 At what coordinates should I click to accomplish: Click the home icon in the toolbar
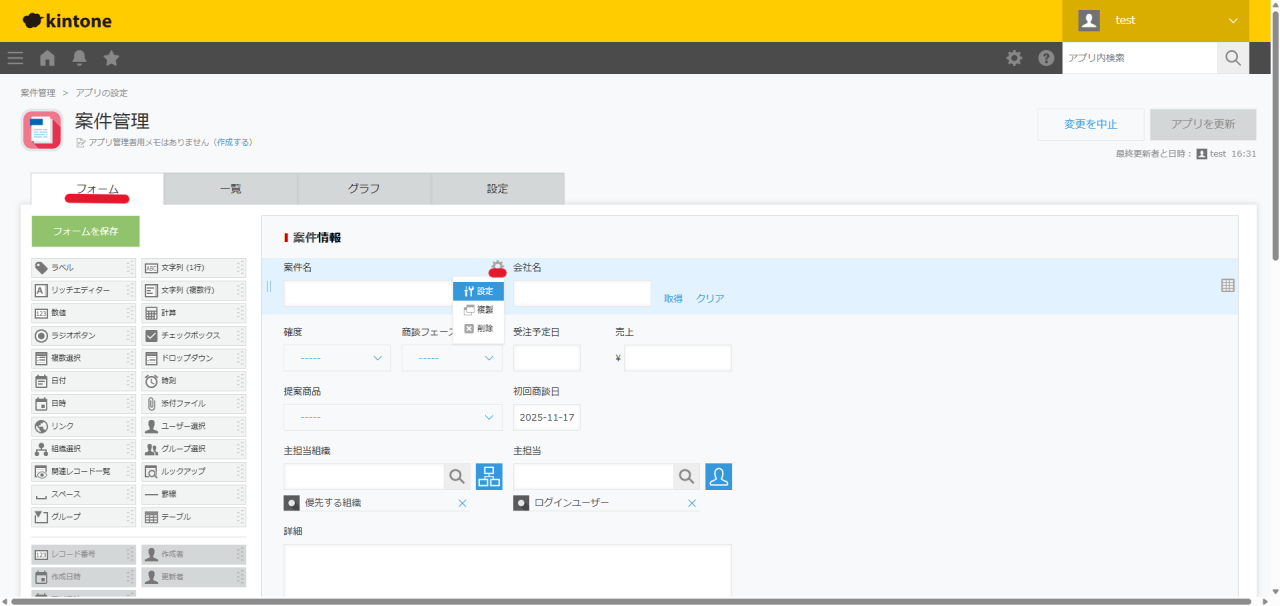point(47,58)
